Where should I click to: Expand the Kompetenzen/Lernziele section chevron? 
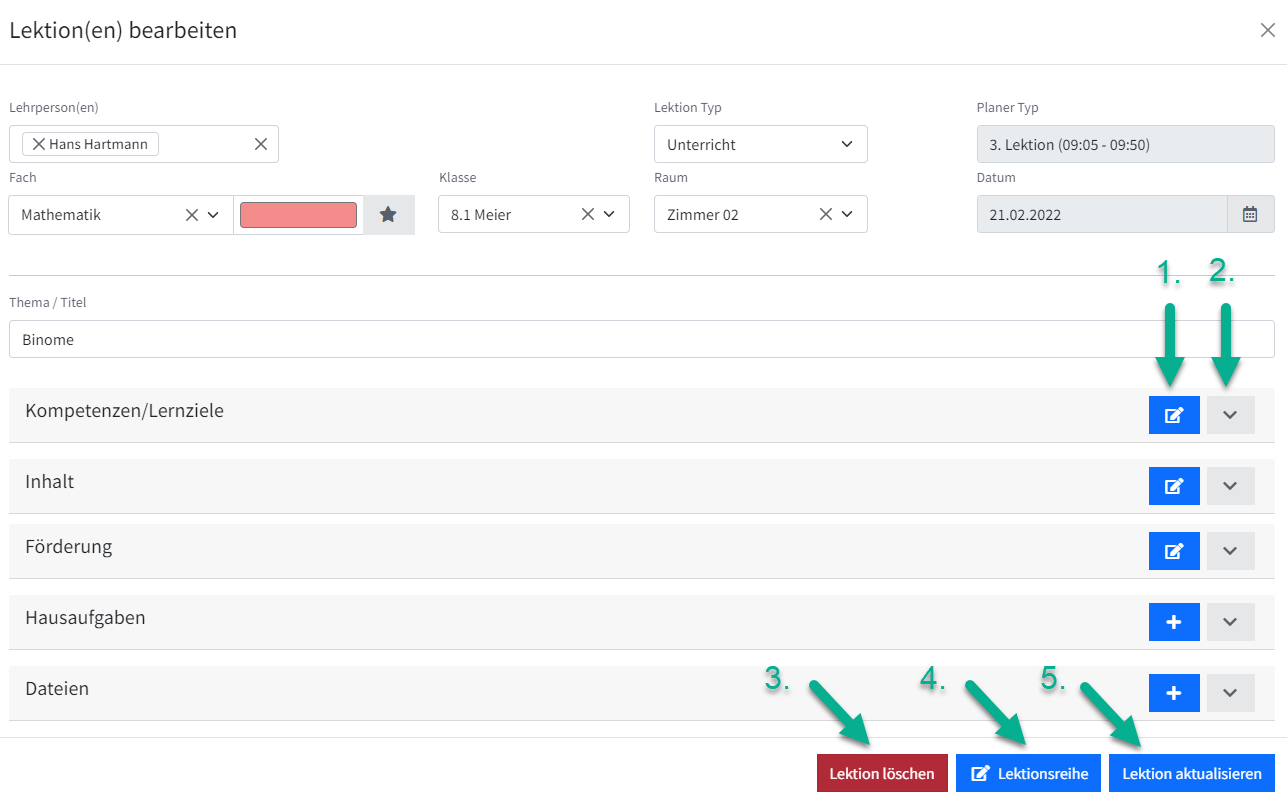click(1230, 415)
